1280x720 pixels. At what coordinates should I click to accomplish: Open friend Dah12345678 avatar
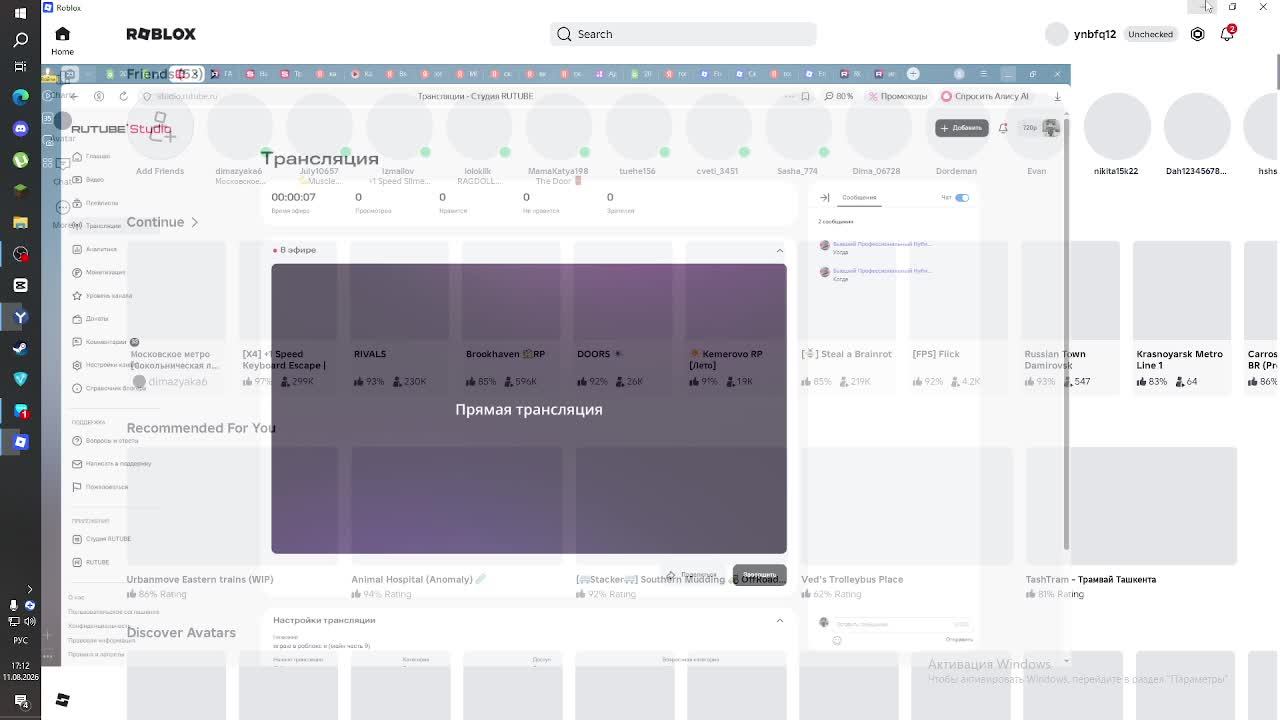click(x=1197, y=128)
